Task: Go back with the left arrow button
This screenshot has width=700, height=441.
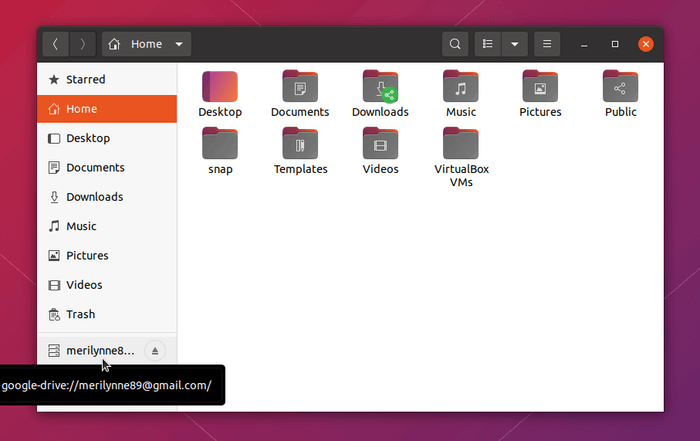Action: coord(55,44)
